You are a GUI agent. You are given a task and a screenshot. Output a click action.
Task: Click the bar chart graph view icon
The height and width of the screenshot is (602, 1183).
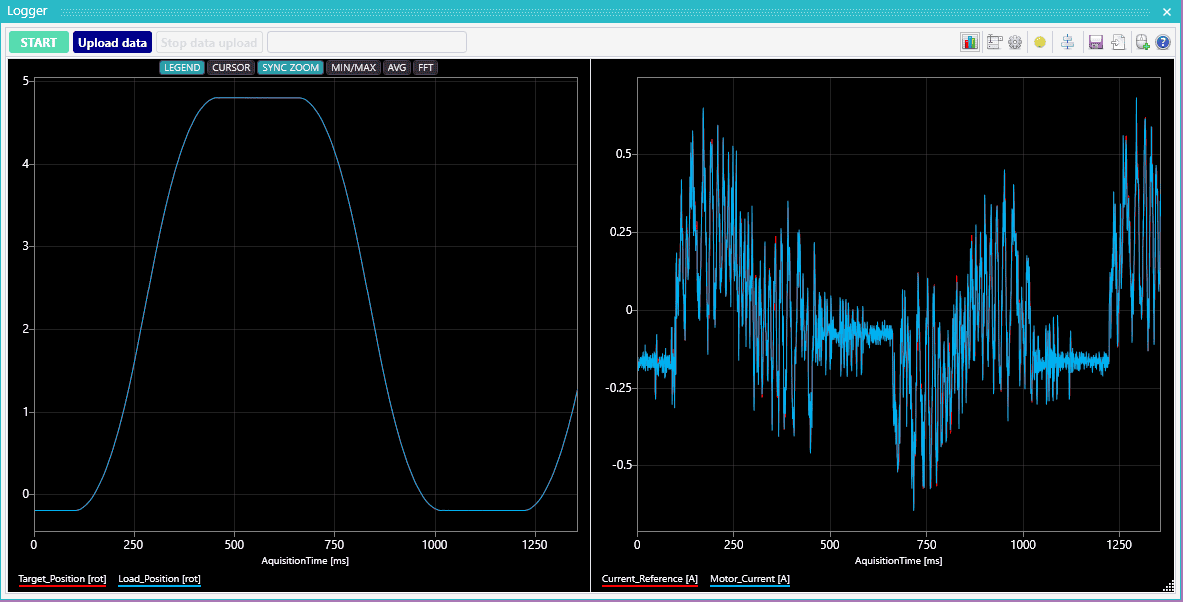[969, 42]
